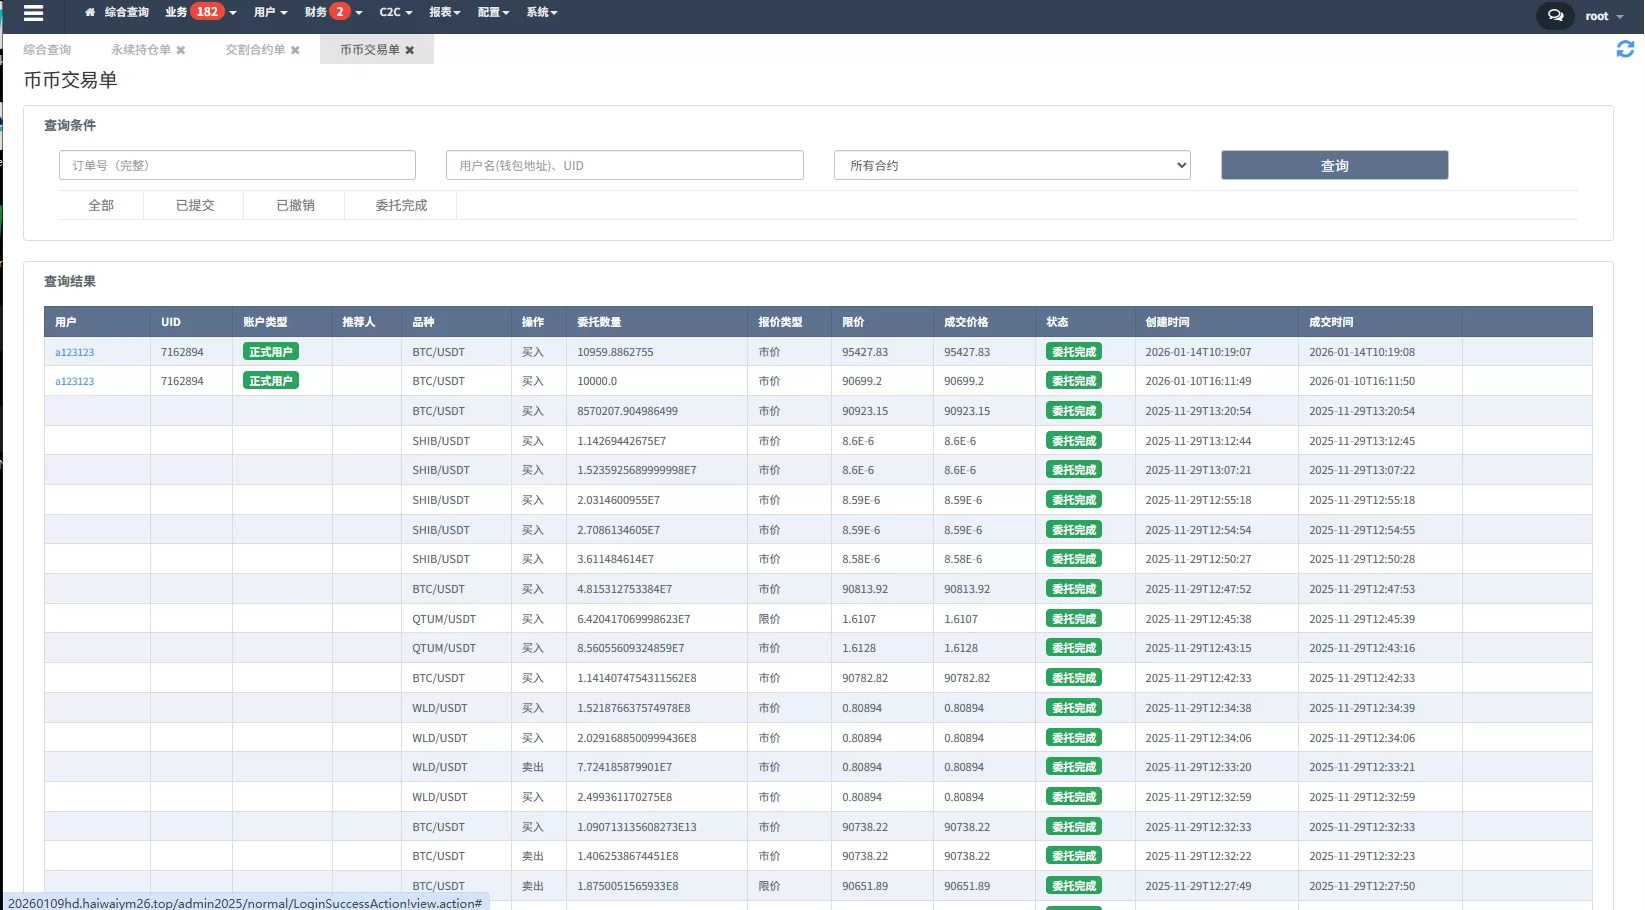This screenshot has height=910, width=1645.
Task: Close the 永续持仓单 tab
Action: (x=181, y=50)
